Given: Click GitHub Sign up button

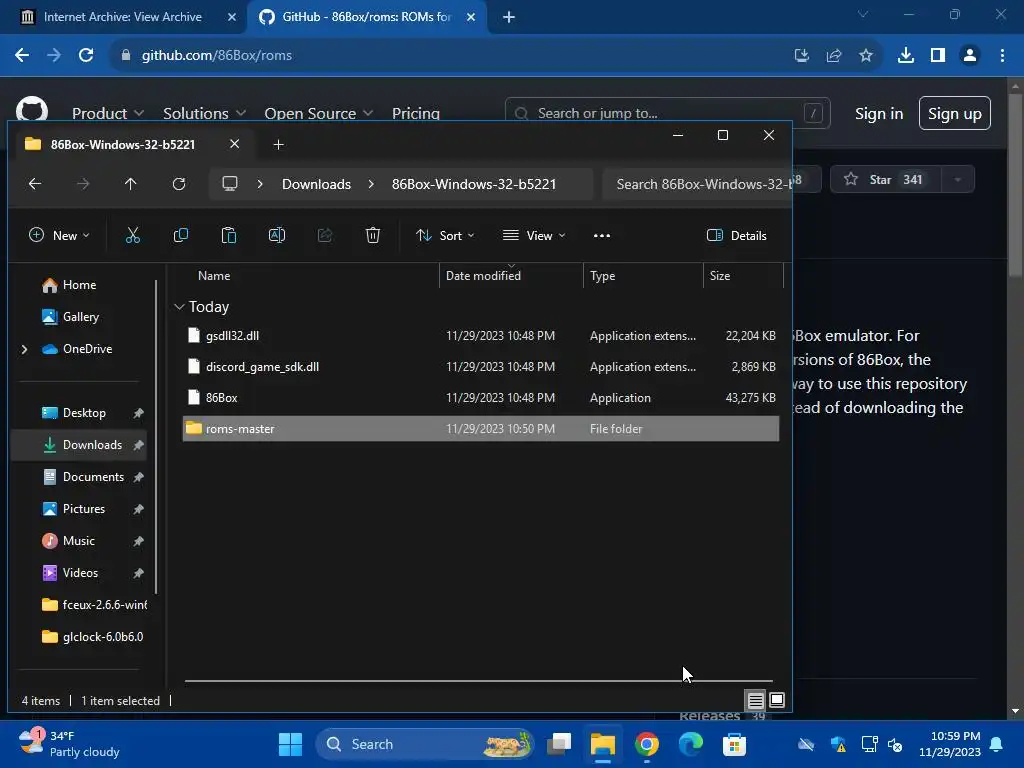Looking at the screenshot, I should [x=954, y=114].
